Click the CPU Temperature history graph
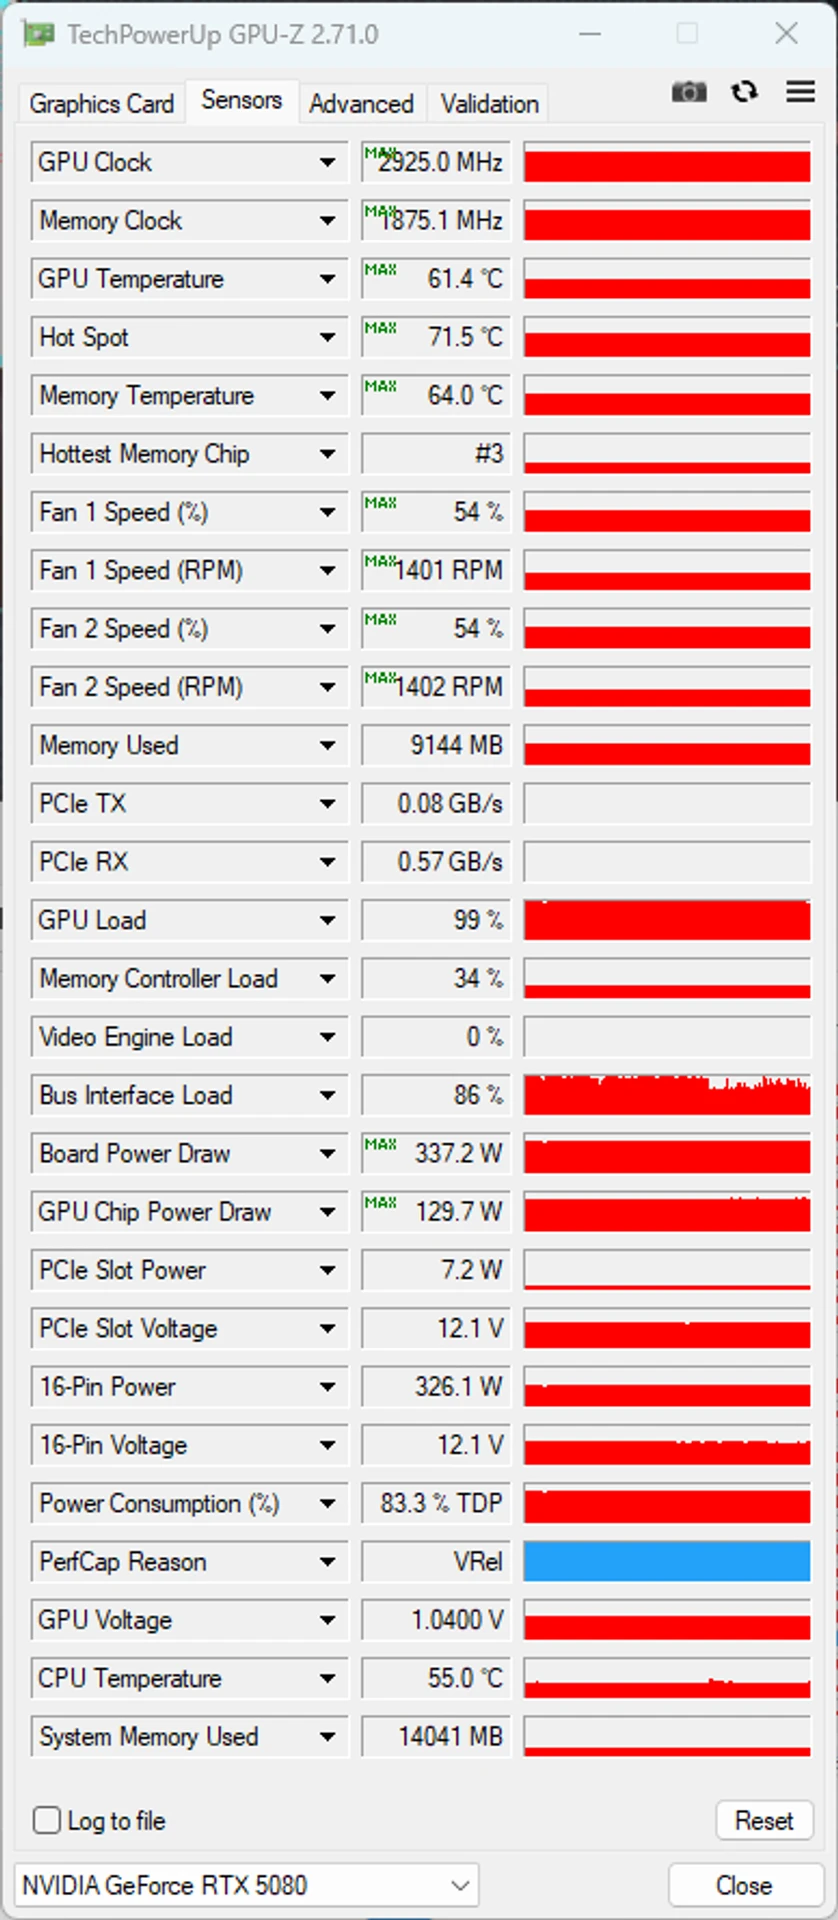This screenshot has width=838, height=1920. tap(667, 1679)
